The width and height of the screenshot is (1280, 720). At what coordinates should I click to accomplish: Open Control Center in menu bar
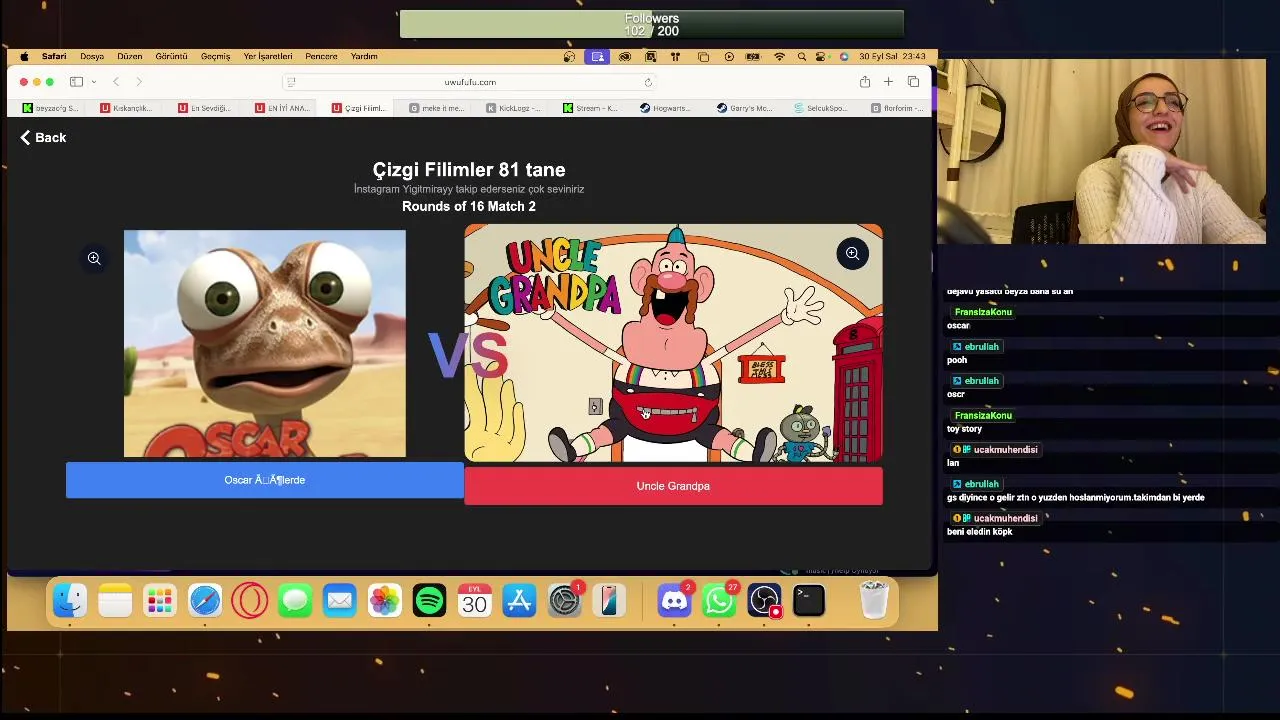point(822,57)
